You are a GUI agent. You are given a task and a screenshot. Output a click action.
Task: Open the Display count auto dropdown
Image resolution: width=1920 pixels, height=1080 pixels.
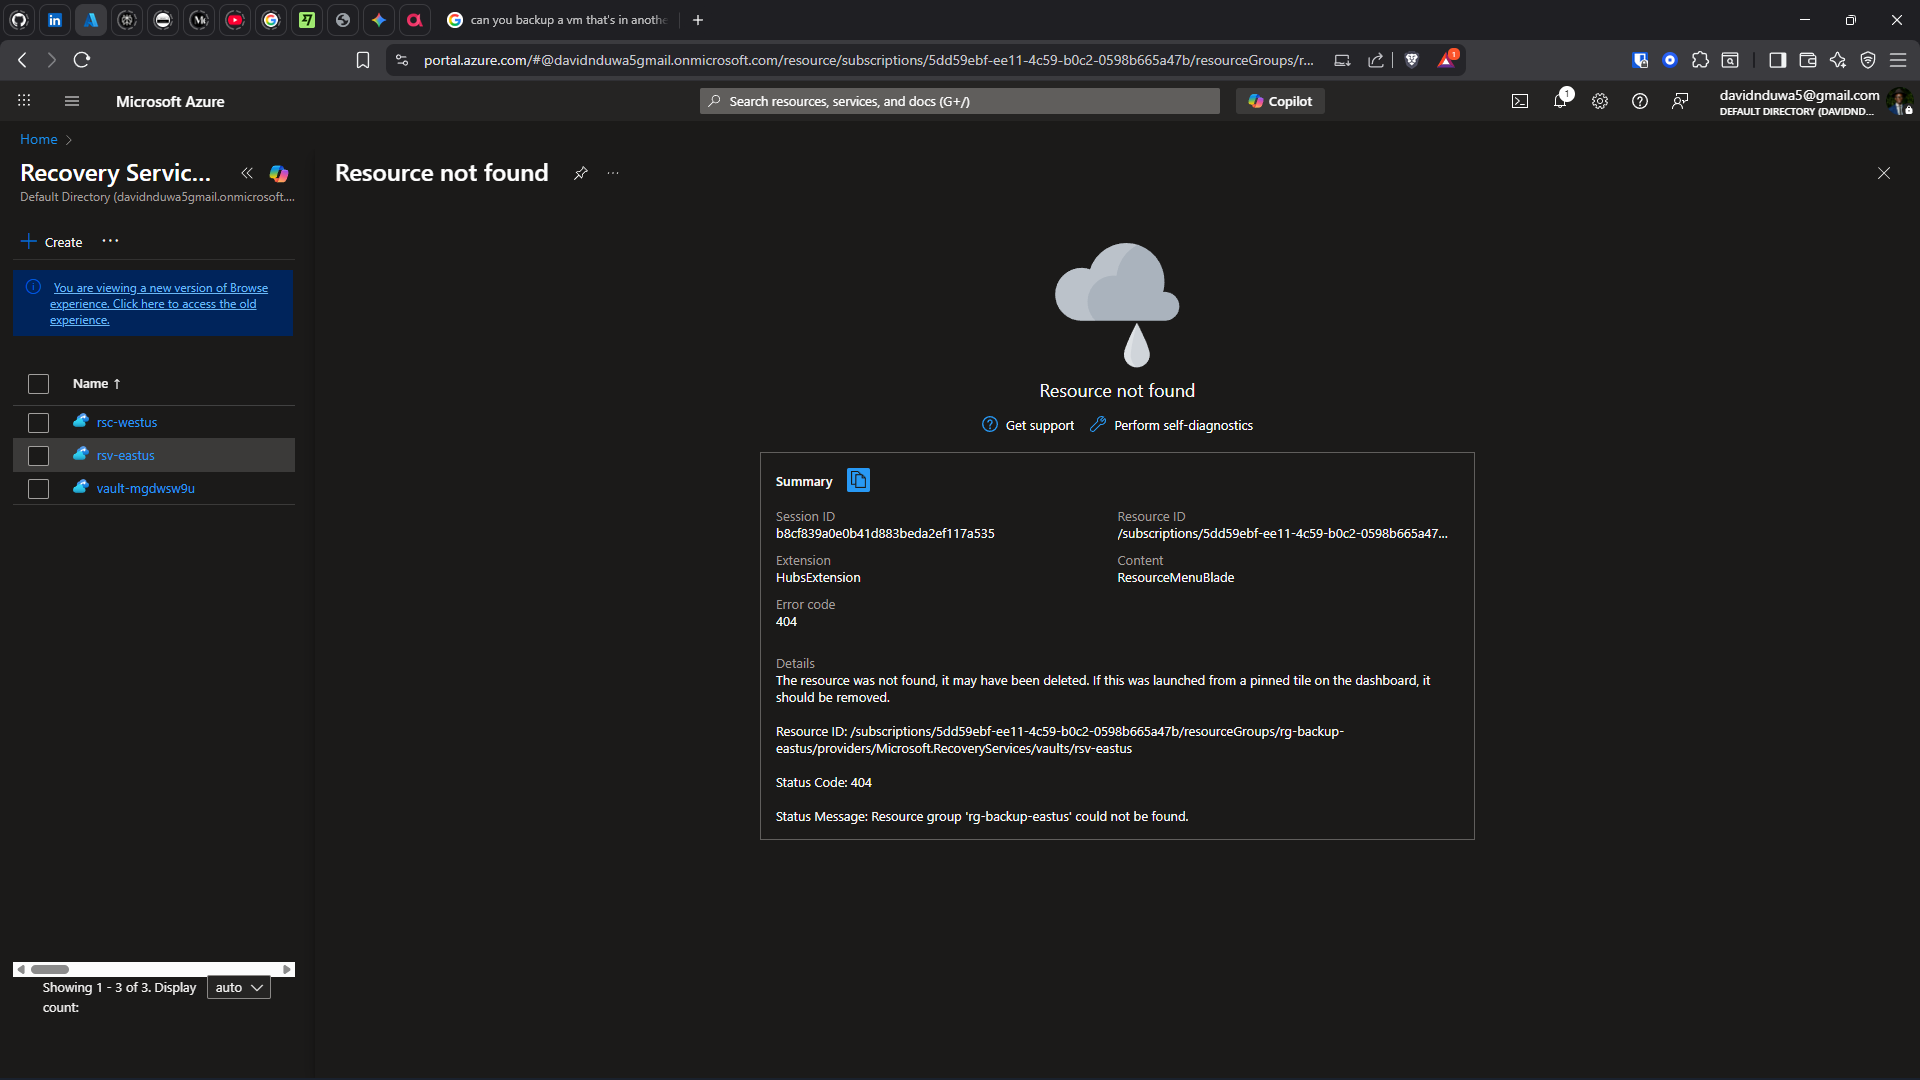click(239, 988)
